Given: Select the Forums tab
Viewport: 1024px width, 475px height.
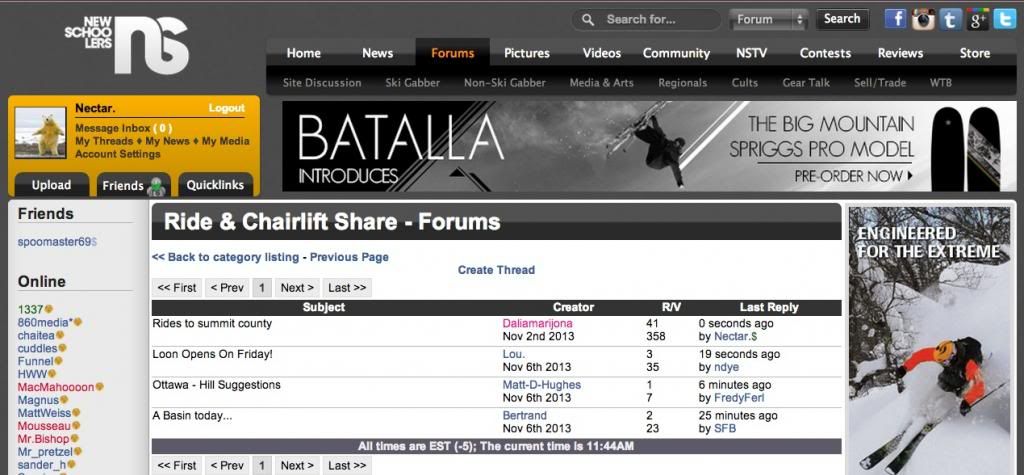Looking at the screenshot, I should pyautogui.click(x=453, y=53).
